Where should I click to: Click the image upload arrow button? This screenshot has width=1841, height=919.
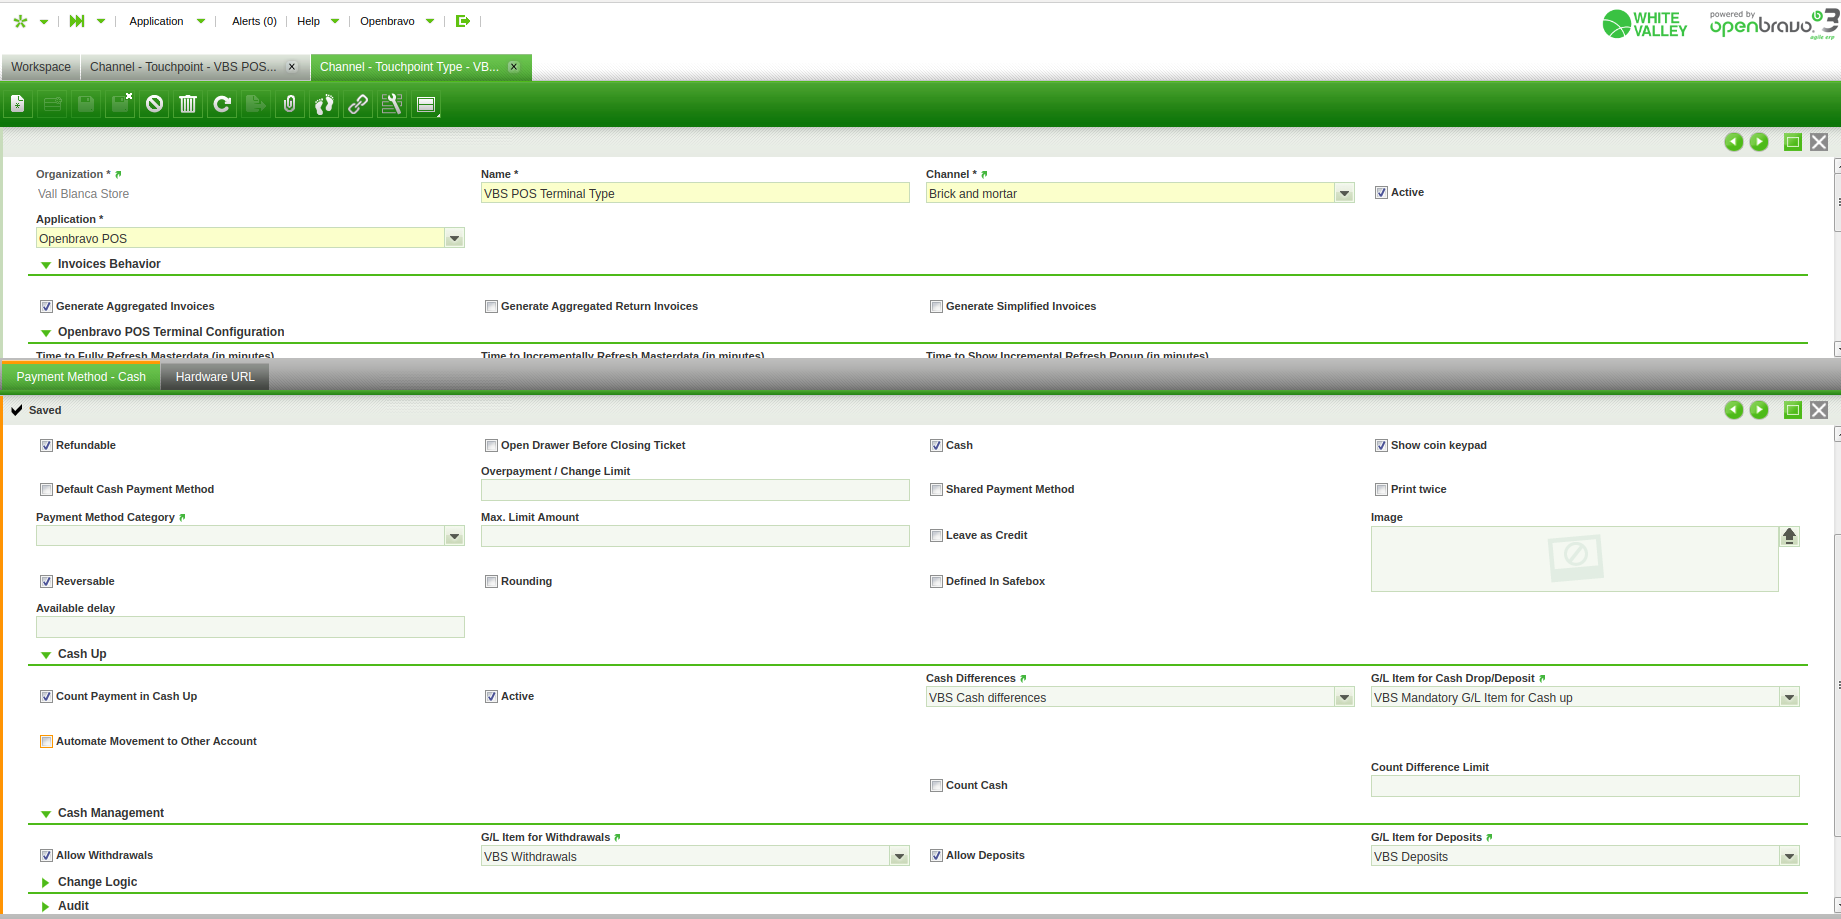(1789, 536)
